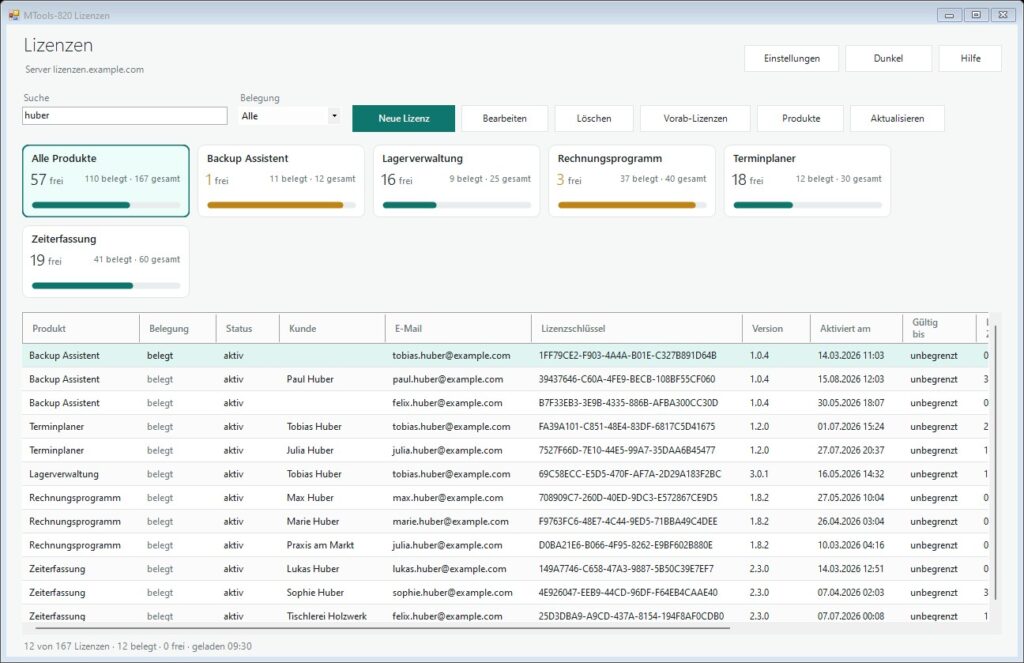1024x663 pixels.
Task: Click status bar text 12 von 167 Lizenzen
Action: click(67, 646)
